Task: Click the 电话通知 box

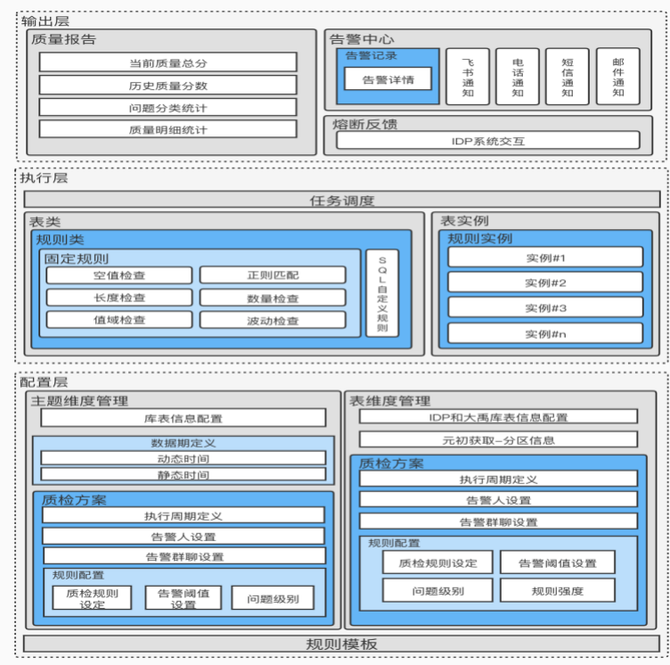Action: (x=517, y=78)
